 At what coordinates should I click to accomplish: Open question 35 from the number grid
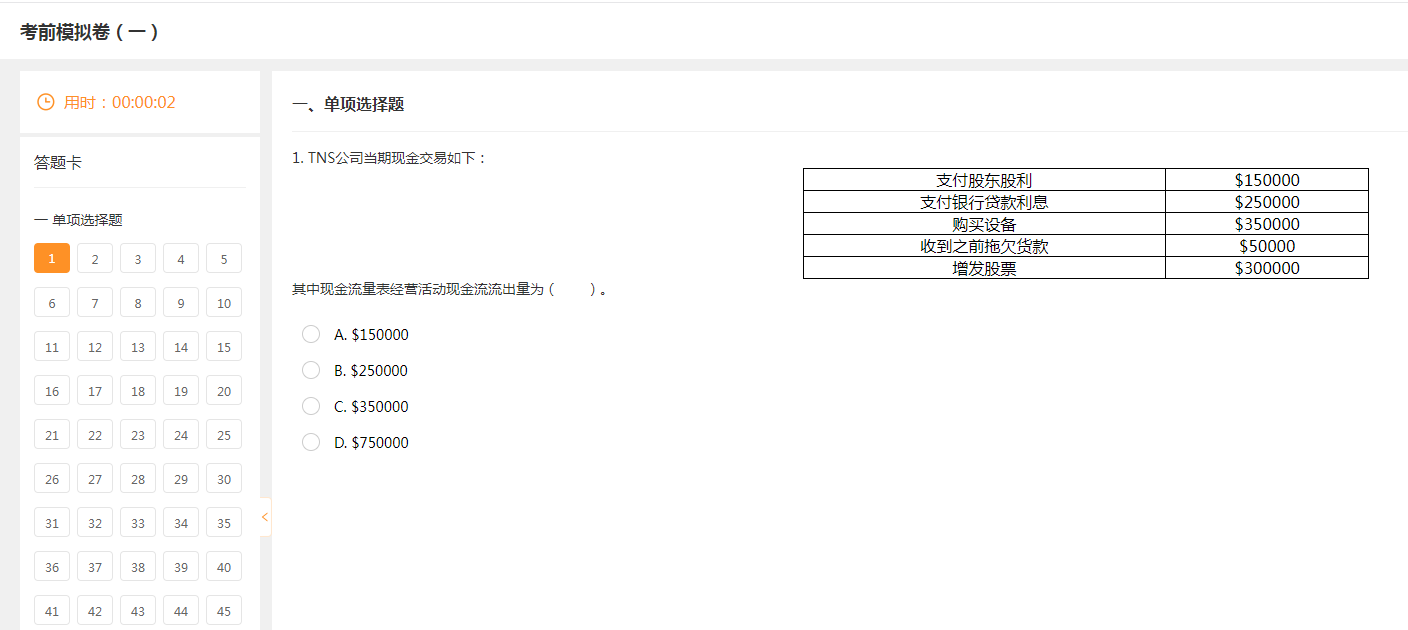[x=223, y=522]
